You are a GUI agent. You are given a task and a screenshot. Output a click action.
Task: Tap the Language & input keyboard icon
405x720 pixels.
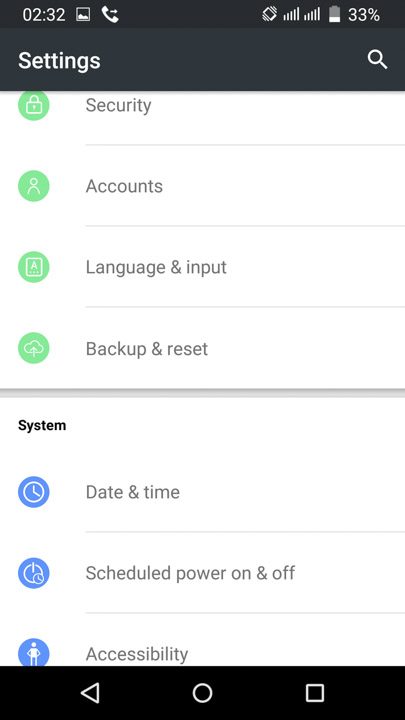(x=34, y=267)
